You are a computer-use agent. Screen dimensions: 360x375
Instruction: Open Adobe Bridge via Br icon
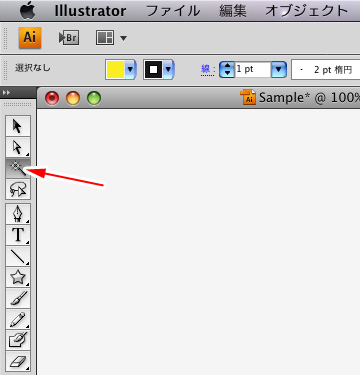(69, 38)
